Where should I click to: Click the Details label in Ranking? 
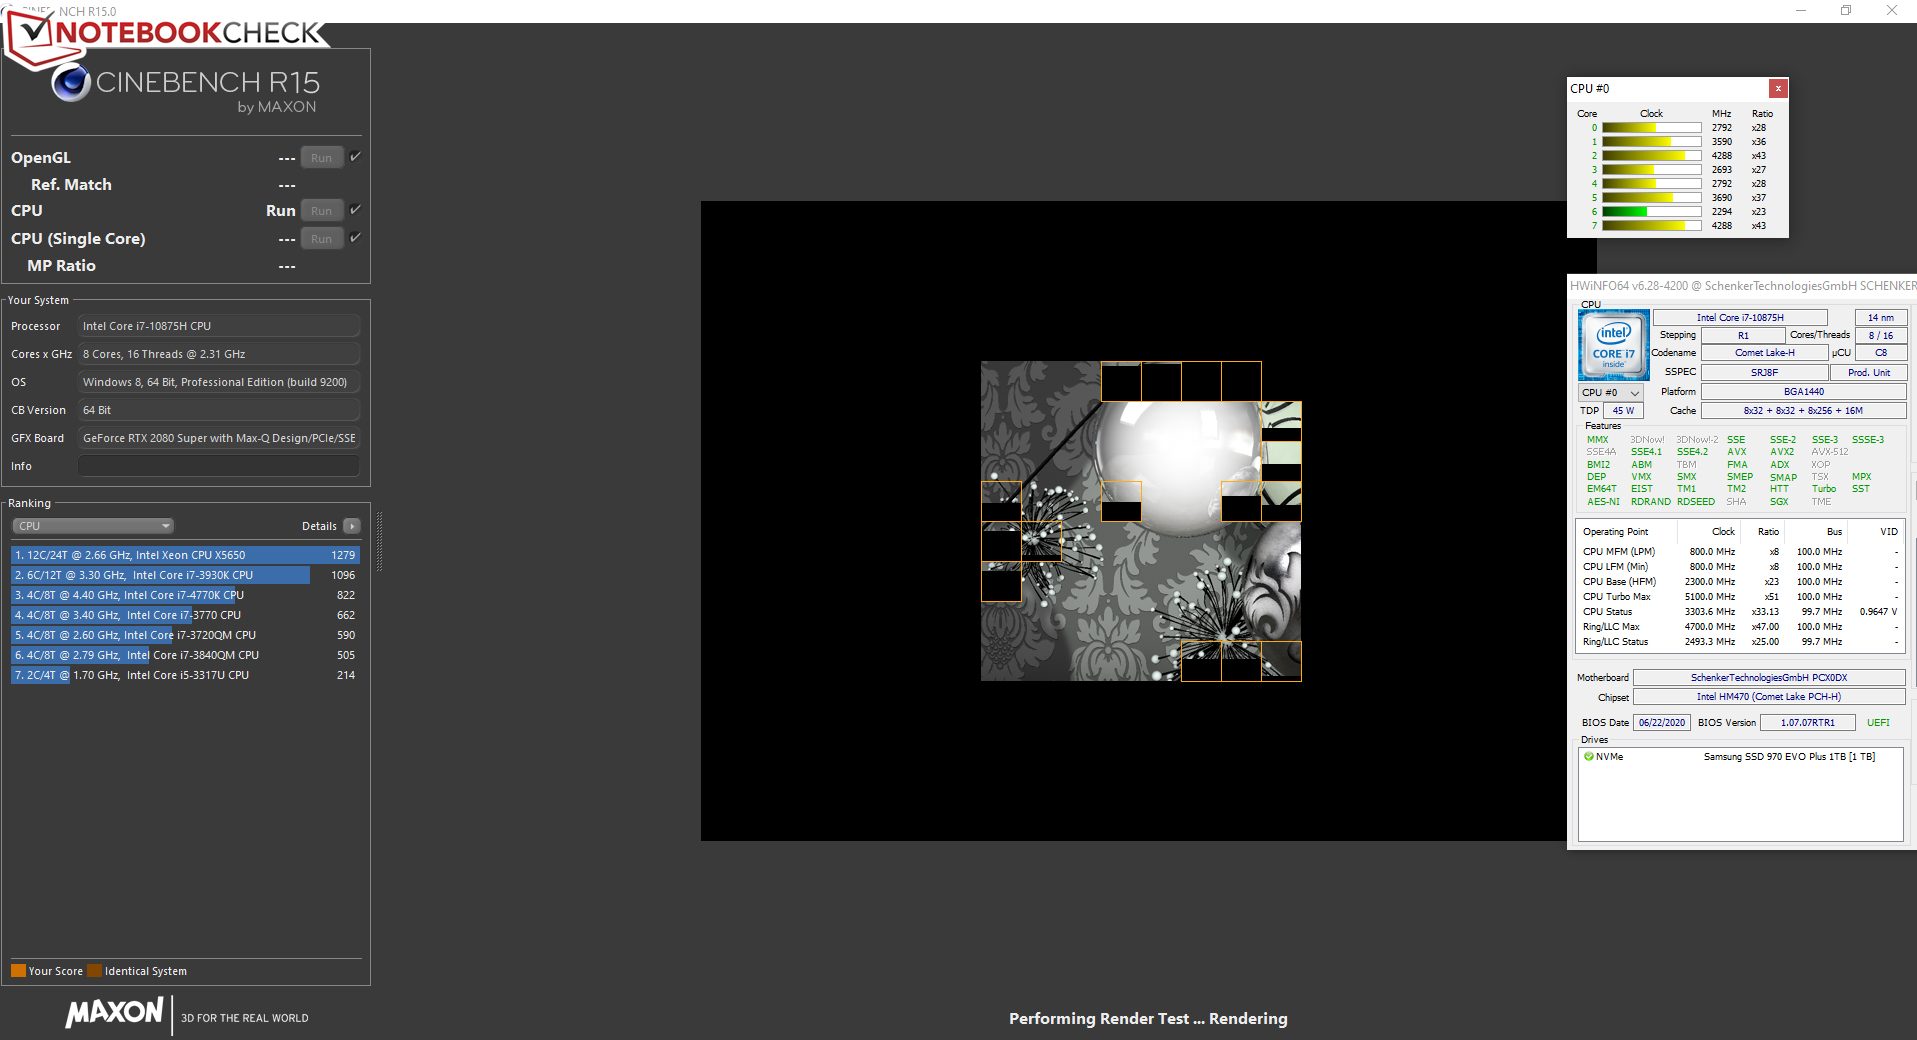319,526
